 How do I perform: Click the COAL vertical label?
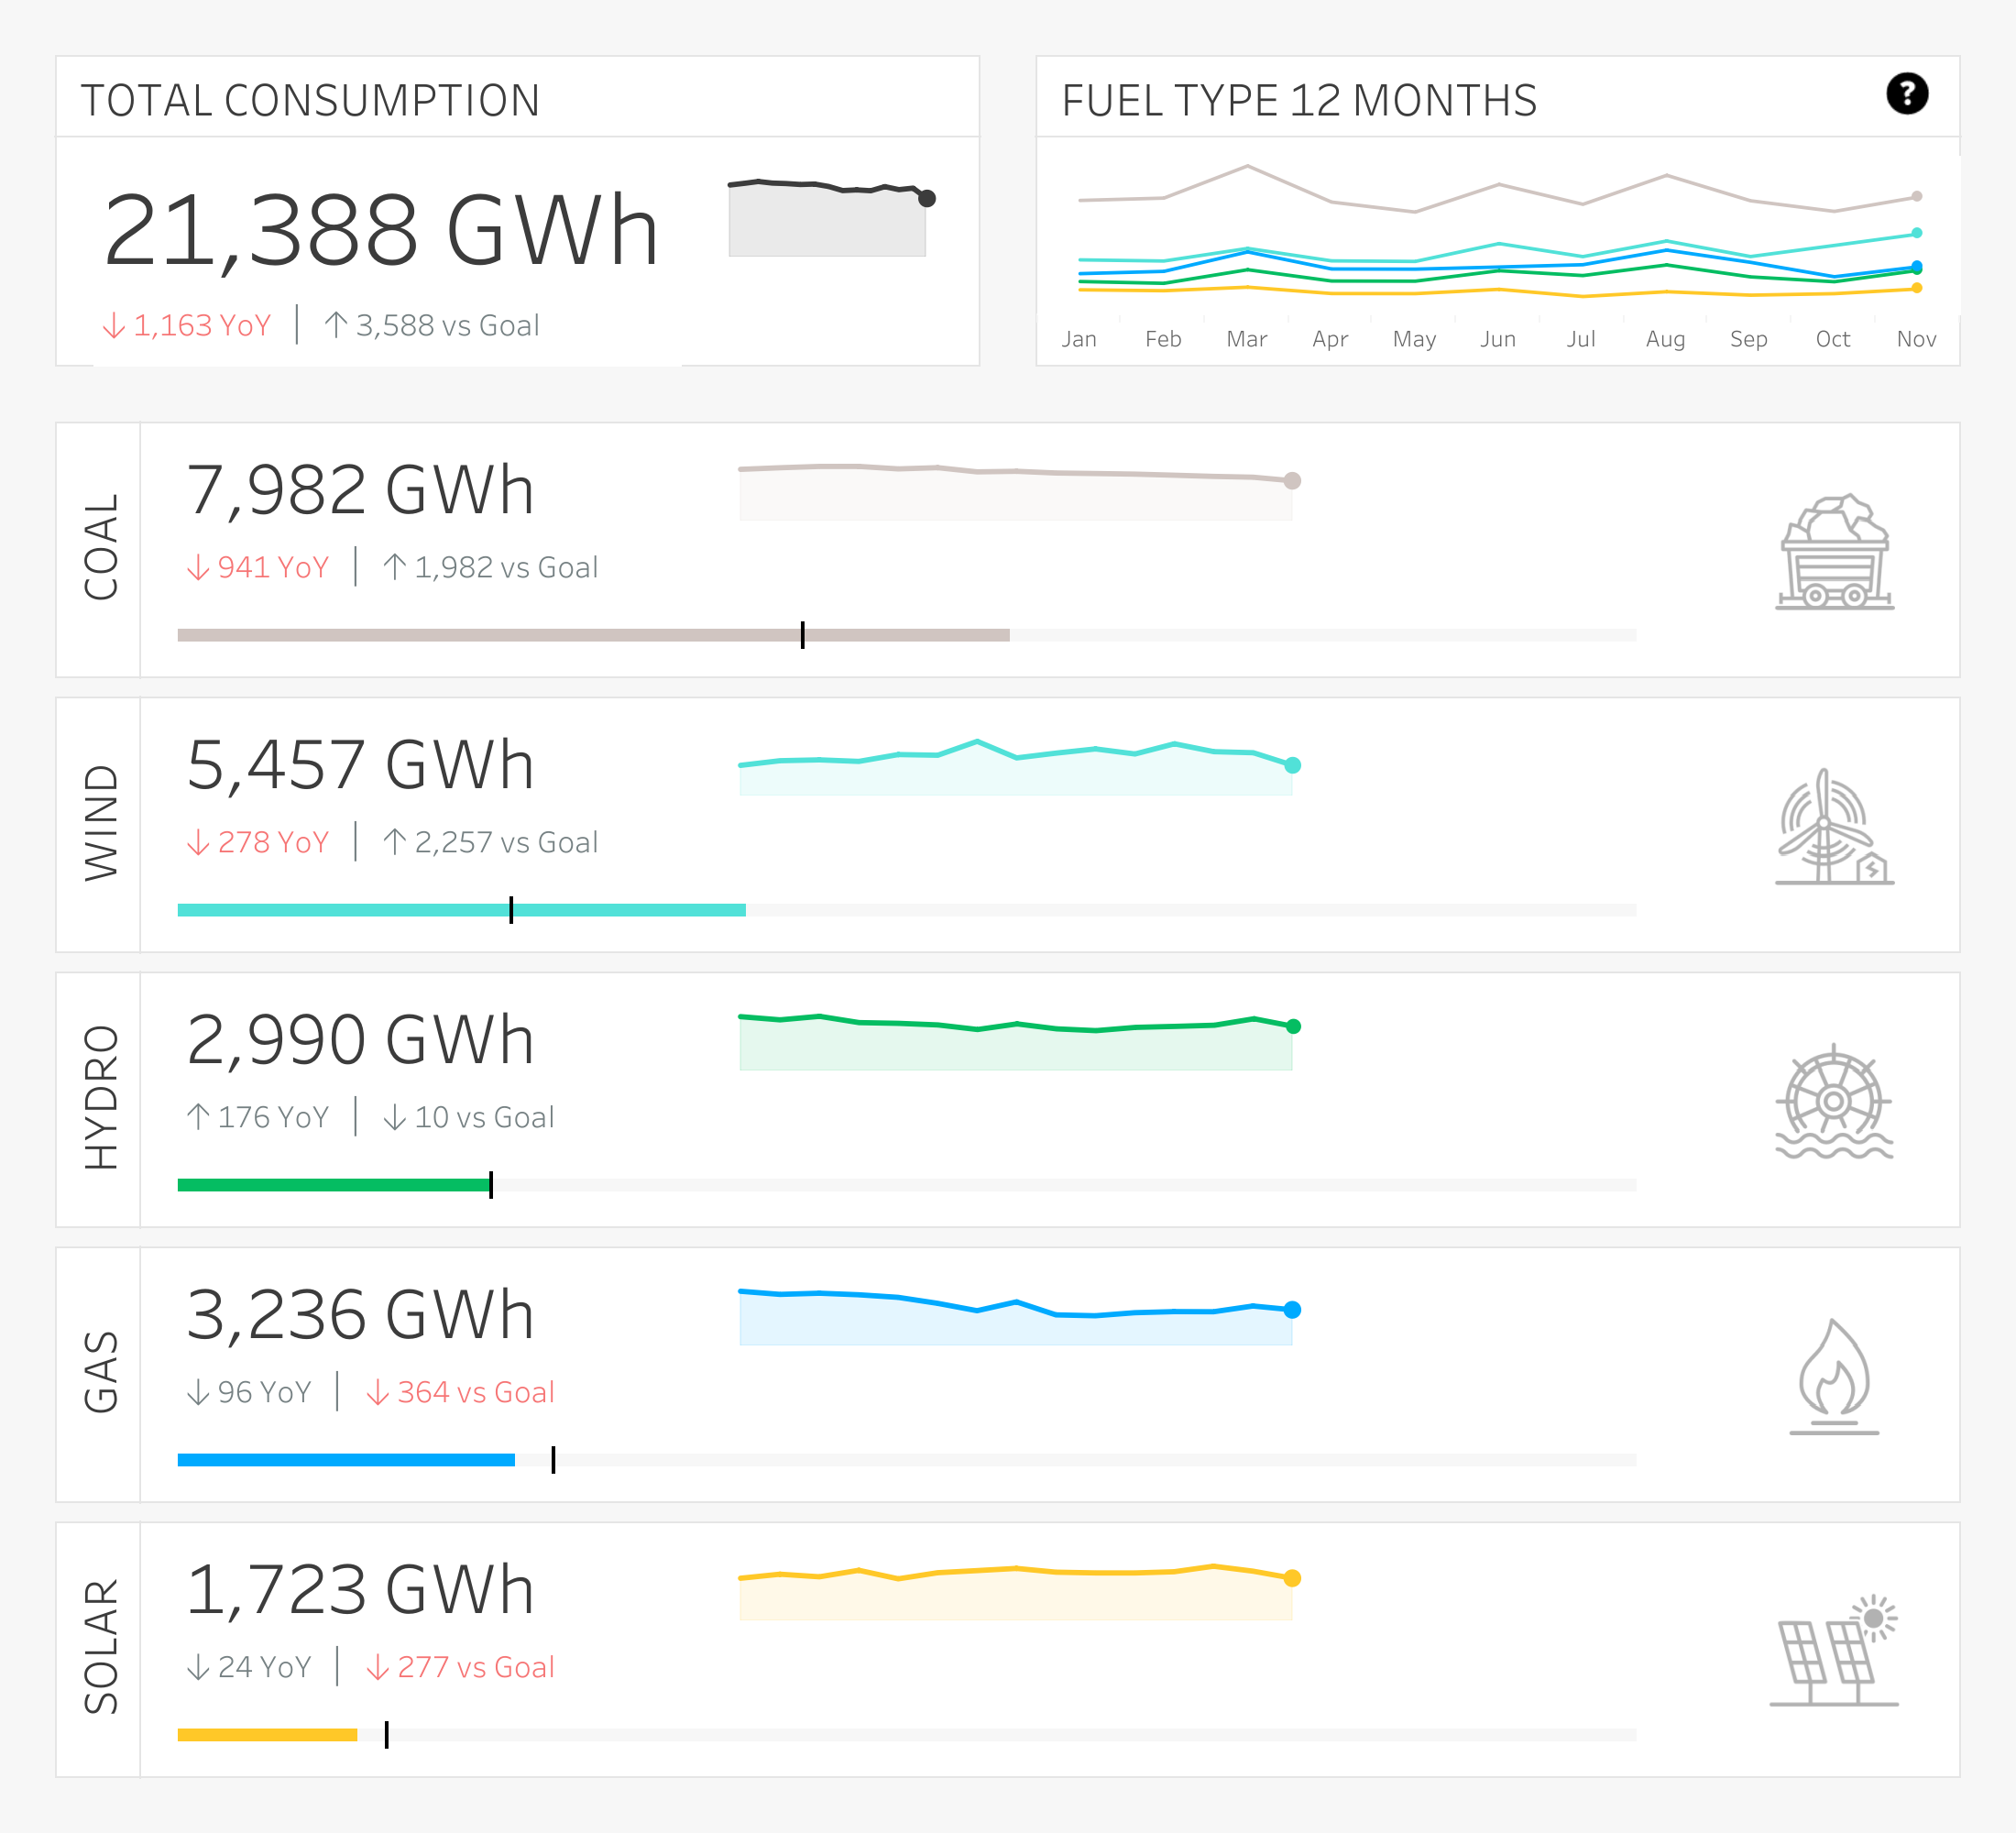[x=101, y=547]
